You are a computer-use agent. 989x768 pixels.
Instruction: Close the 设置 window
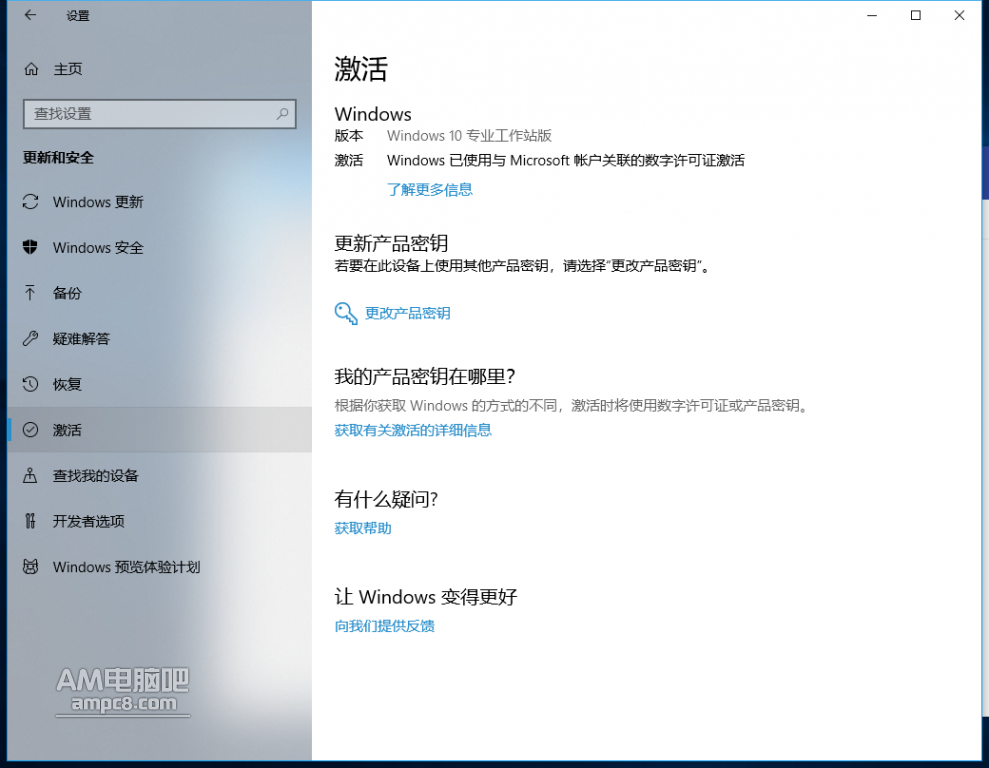[x=959, y=16]
